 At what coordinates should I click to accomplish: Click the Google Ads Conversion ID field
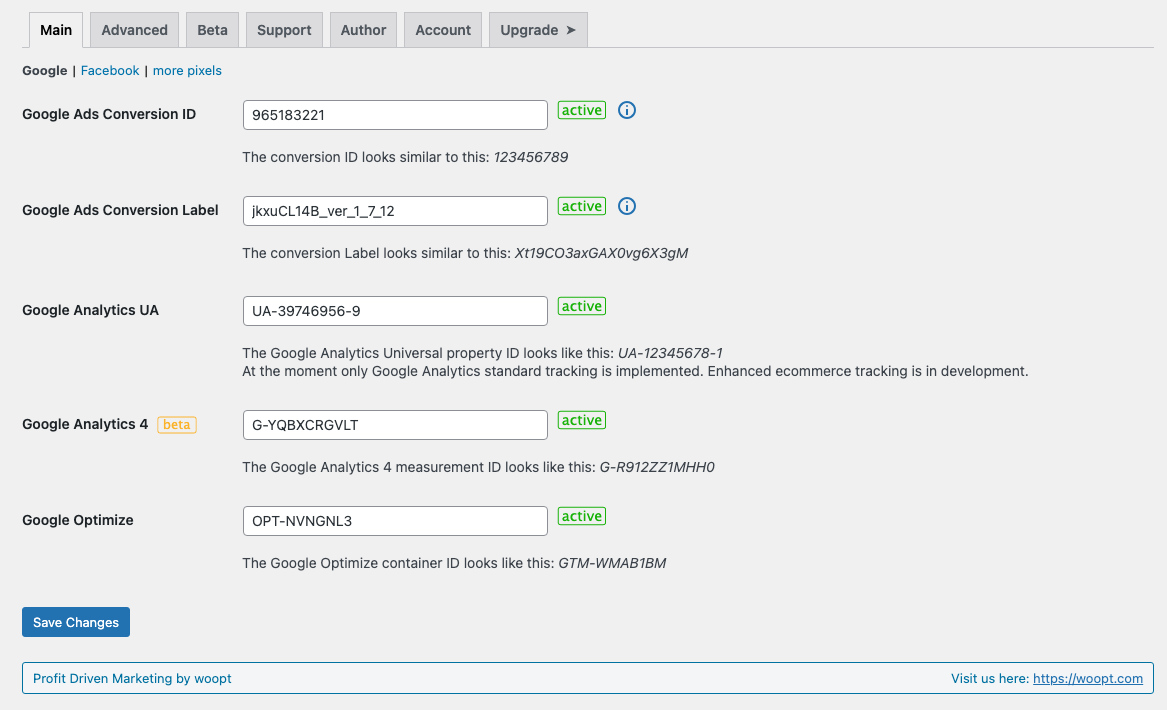coord(394,114)
